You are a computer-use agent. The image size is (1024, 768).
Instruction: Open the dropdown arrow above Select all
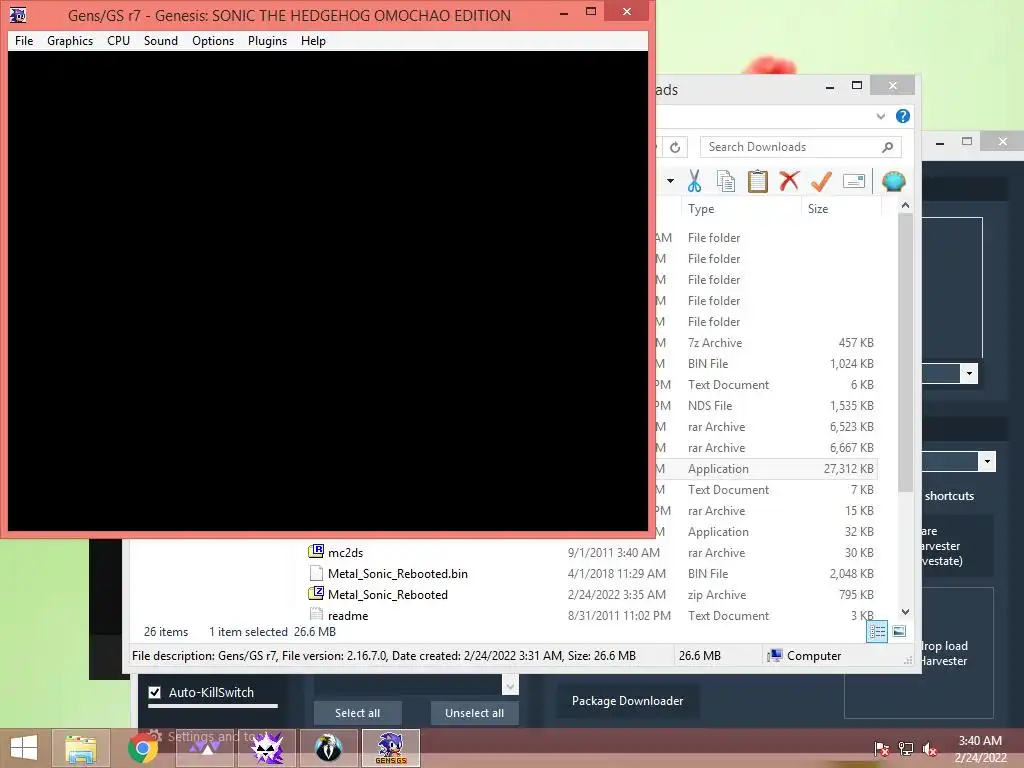pyautogui.click(x=510, y=685)
